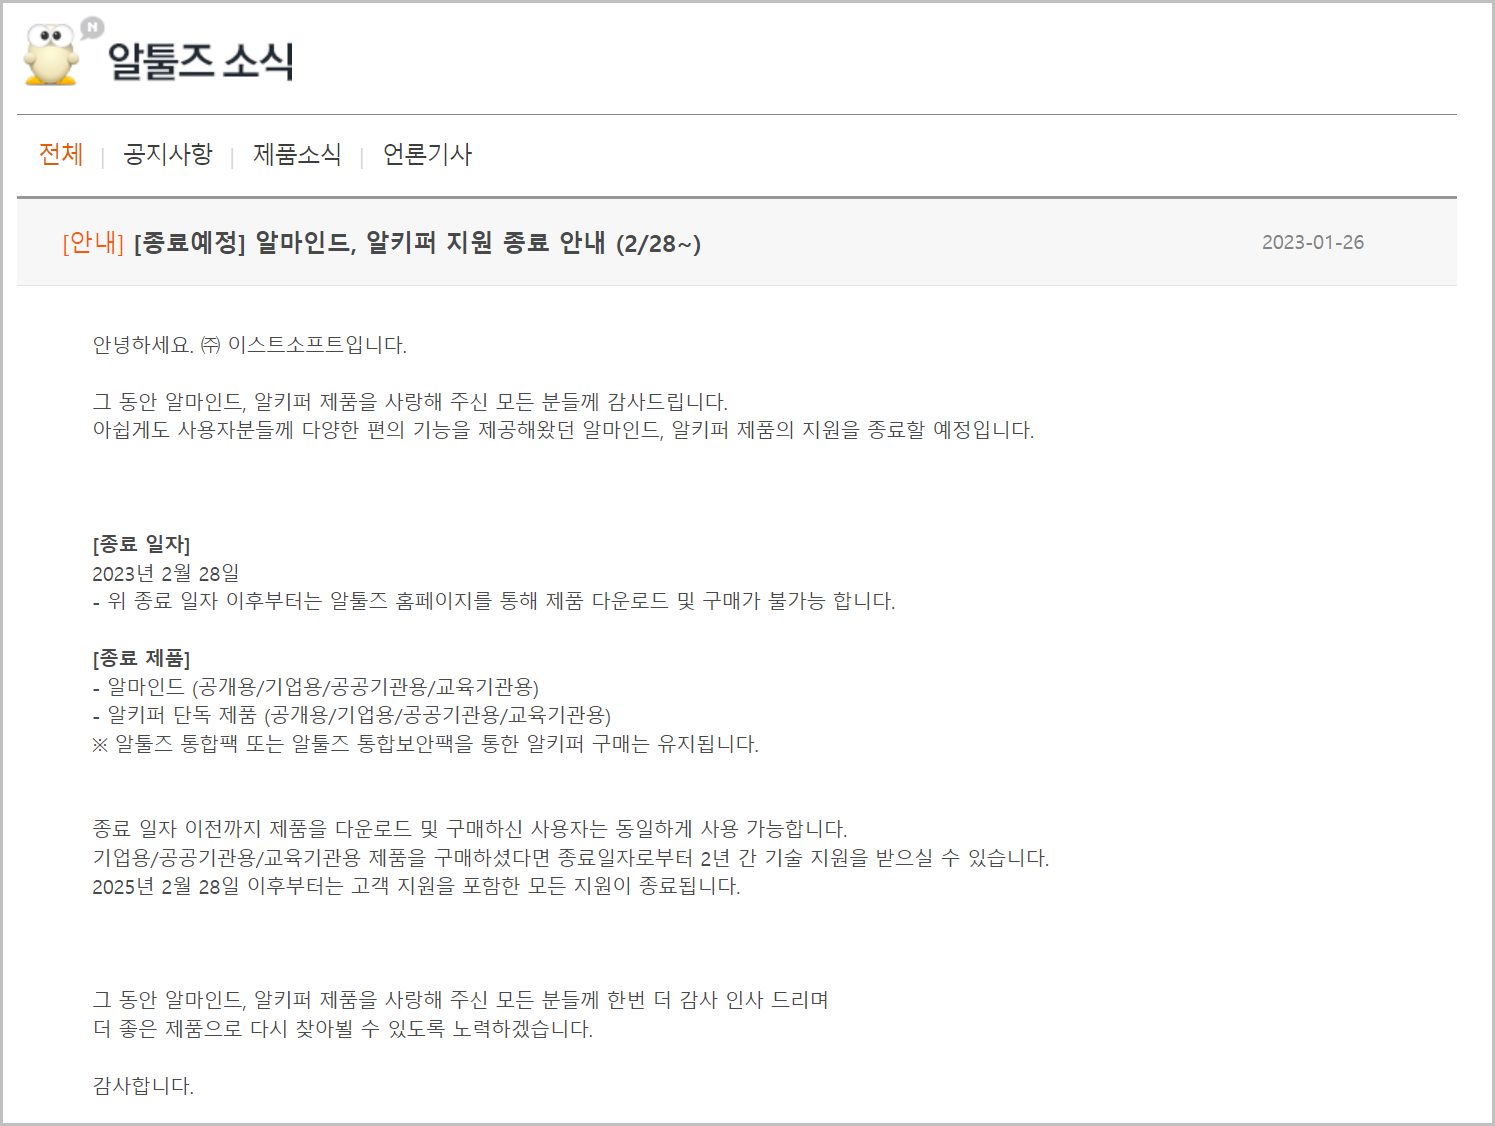Click the 더 좋은 제품으로 다시 찾아뵐 sentence
The width and height of the screenshot is (1495, 1126).
[x=343, y=1029]
